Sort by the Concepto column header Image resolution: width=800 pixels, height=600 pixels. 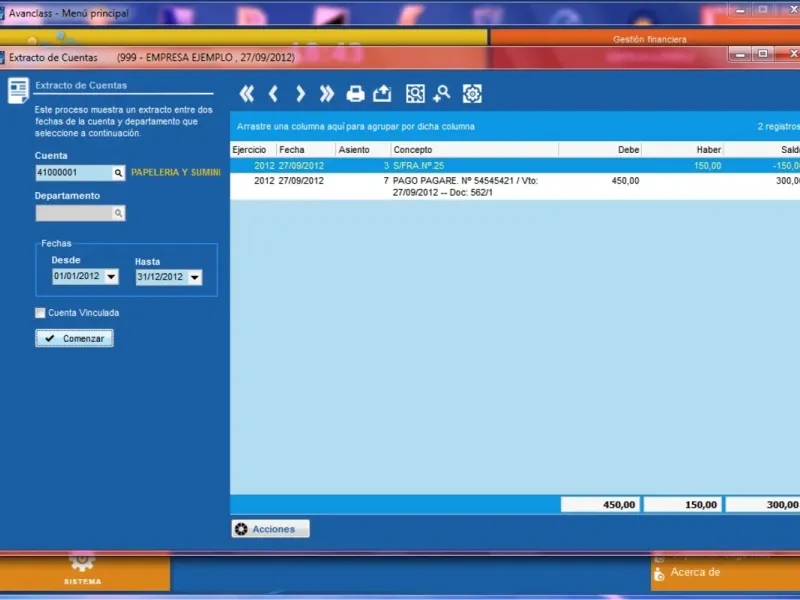(474, 149)
